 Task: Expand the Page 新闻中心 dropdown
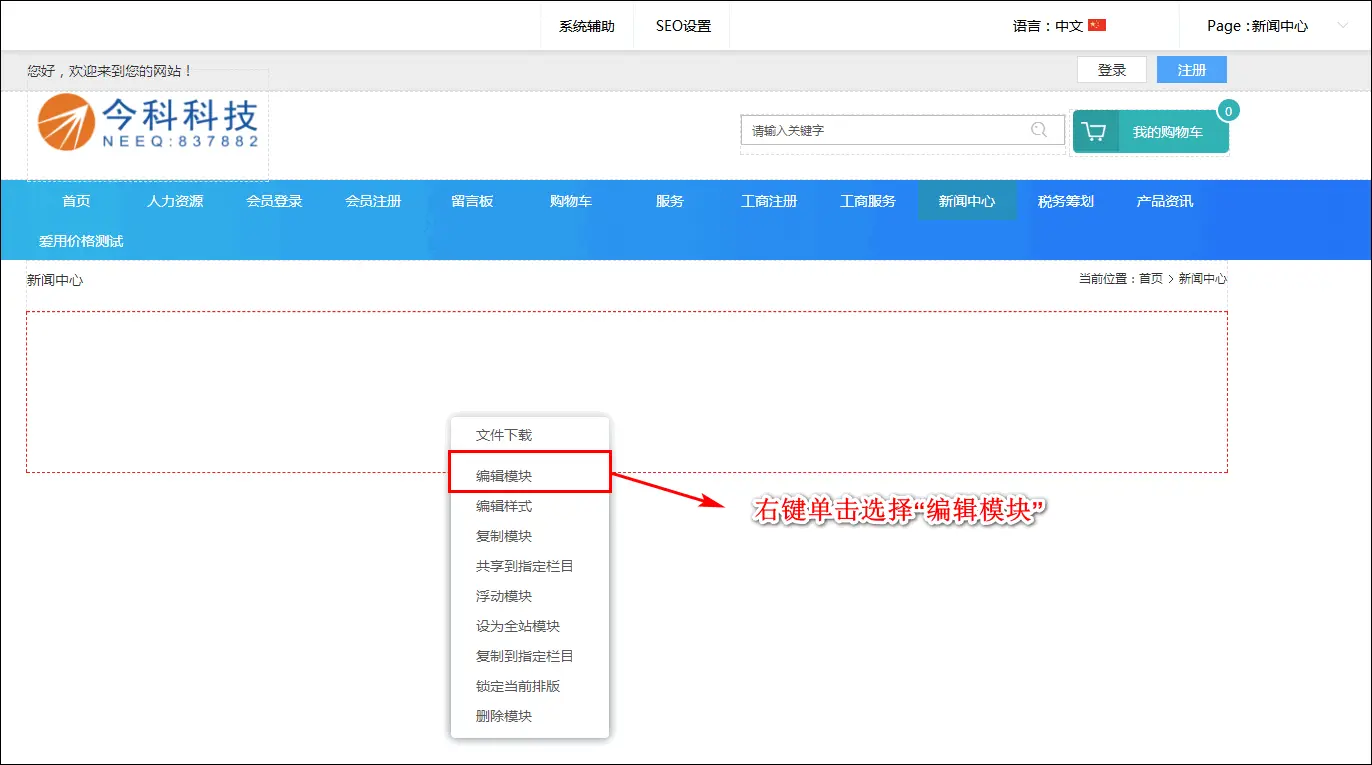pyautogui.click(x=1342, y=26)
